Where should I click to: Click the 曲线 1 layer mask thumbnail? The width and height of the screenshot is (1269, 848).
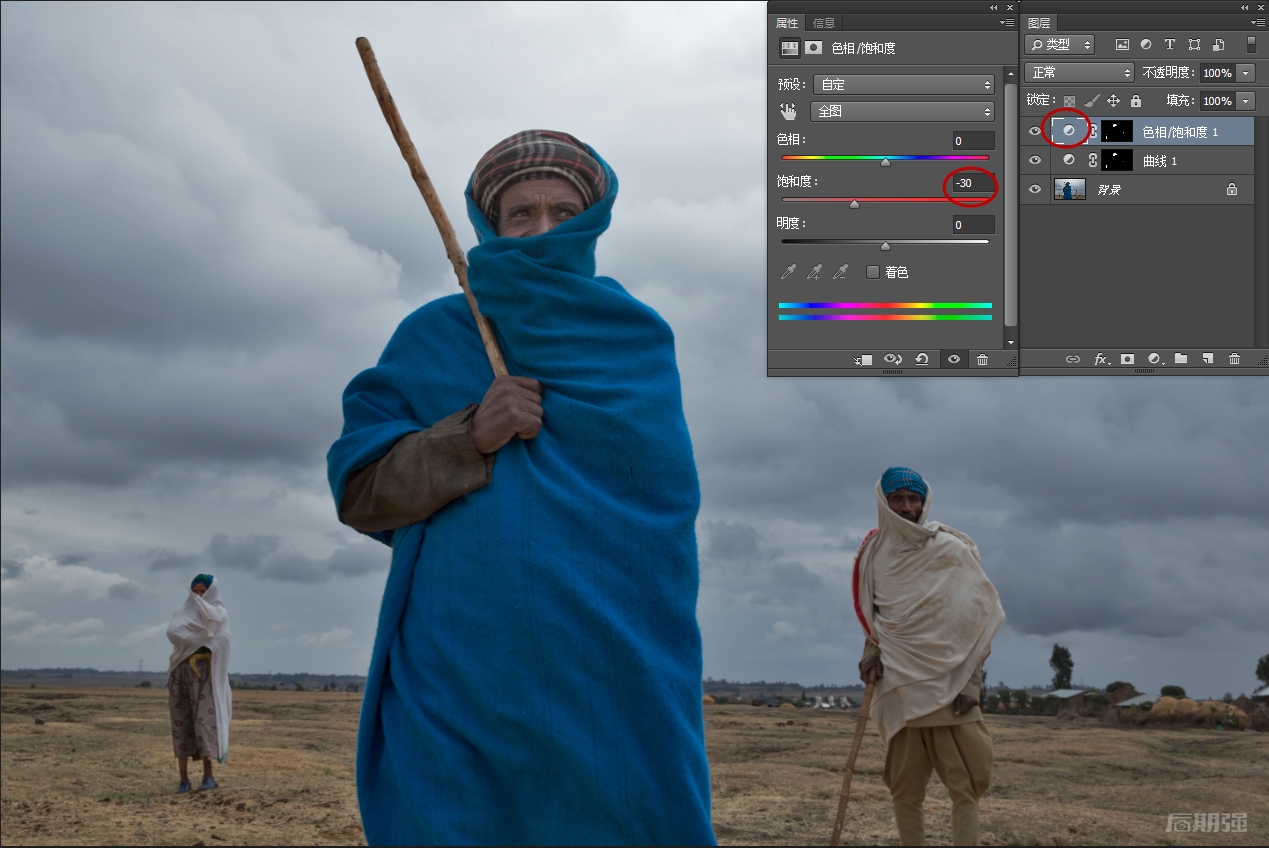[1117, 160]
